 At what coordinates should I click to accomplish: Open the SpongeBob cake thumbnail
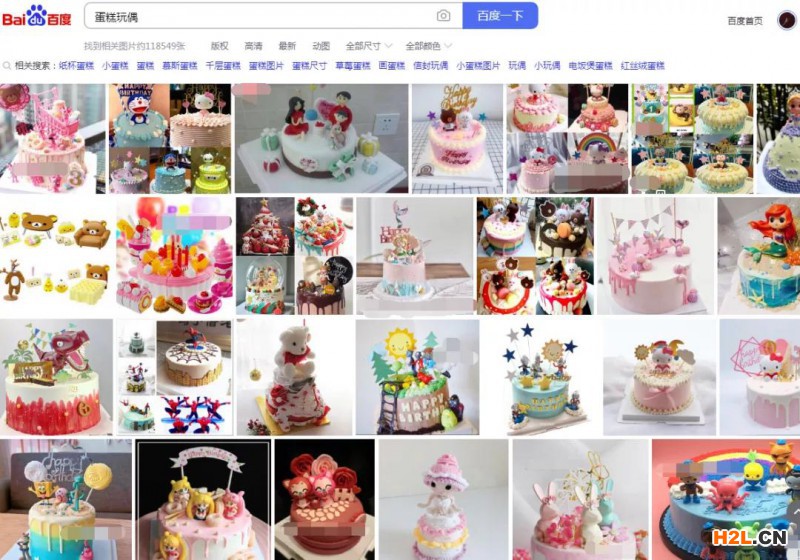pyautogui.click(x=66, y=500)
